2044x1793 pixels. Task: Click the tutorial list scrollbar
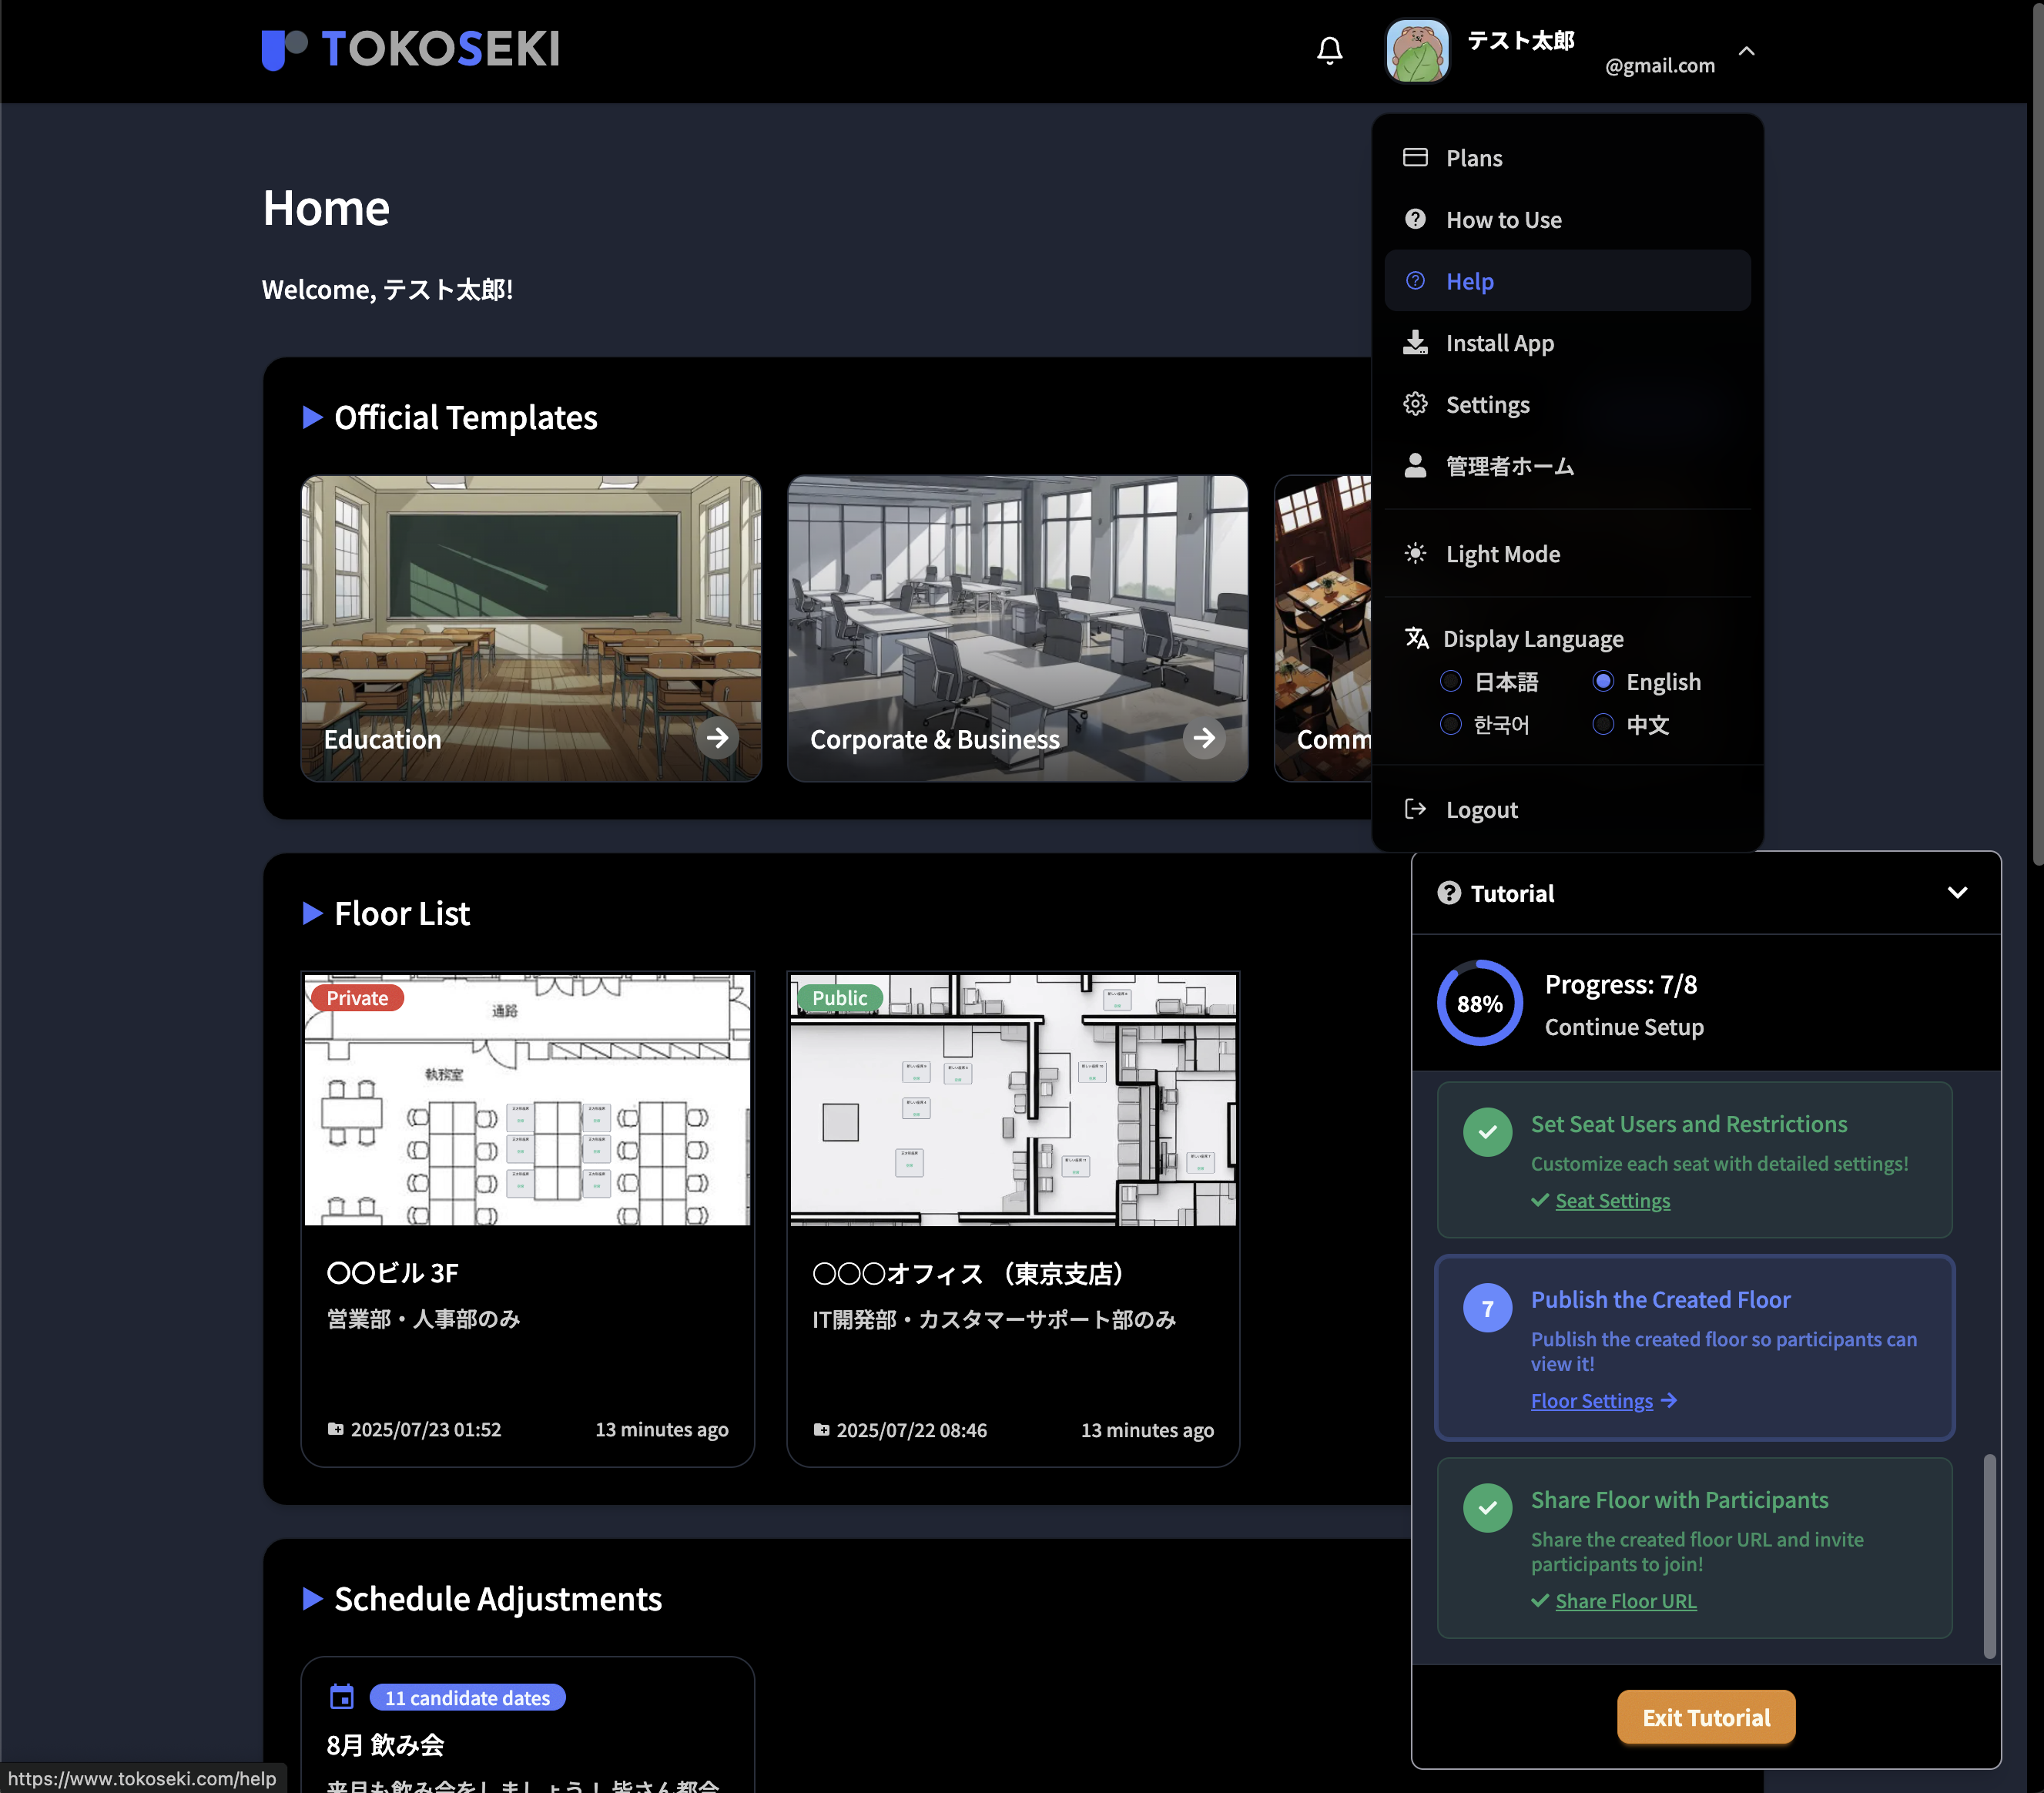(x=1989, y=1556)
